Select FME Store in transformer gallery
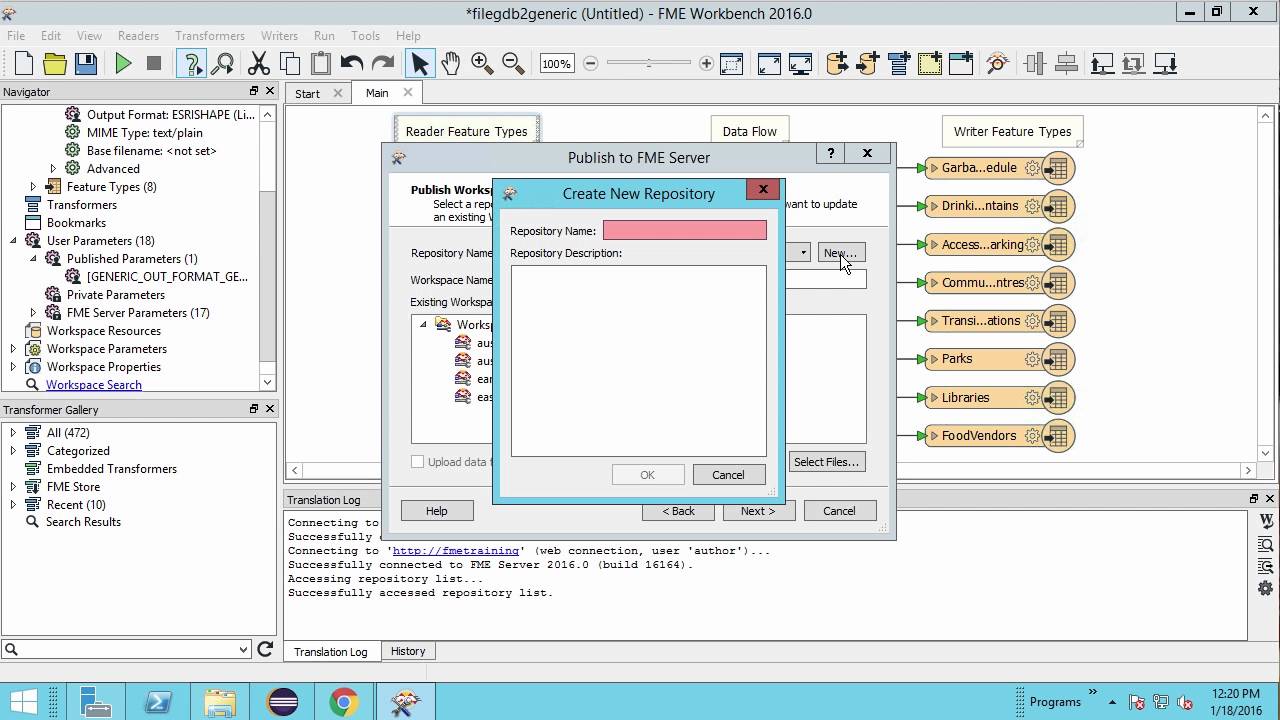 click(73, 487)
